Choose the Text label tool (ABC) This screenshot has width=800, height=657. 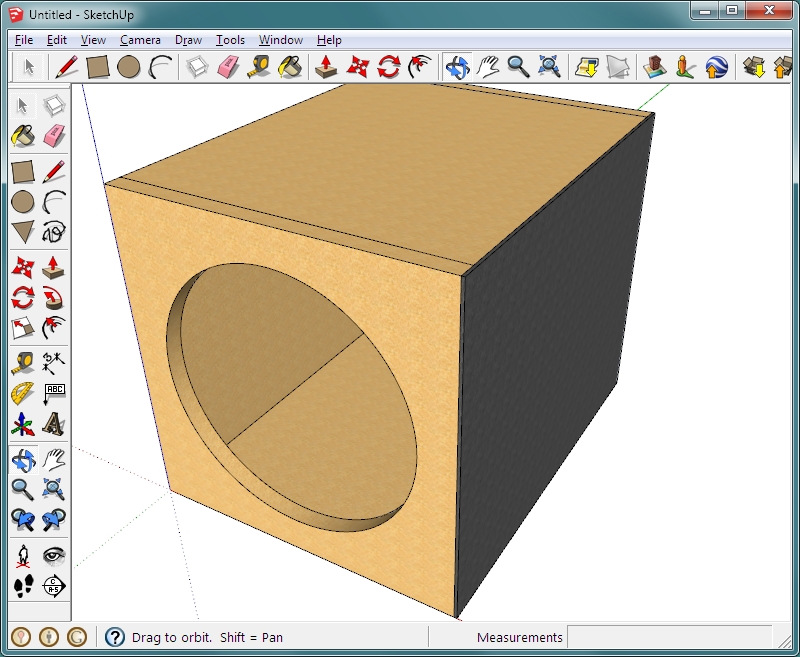pos(54,394)
